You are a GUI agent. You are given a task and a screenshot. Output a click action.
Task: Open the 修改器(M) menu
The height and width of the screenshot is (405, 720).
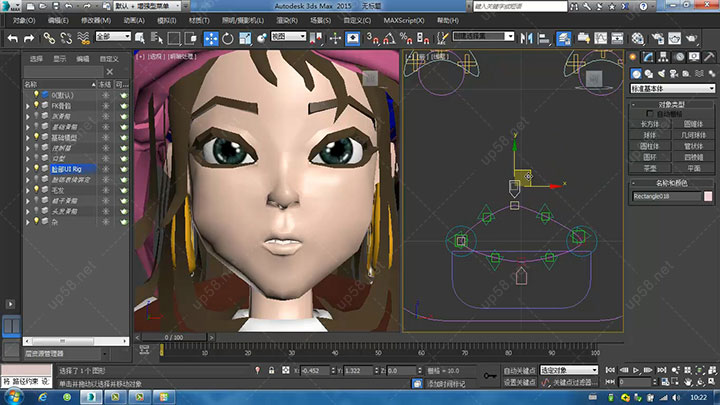click(x=96, y=20)
